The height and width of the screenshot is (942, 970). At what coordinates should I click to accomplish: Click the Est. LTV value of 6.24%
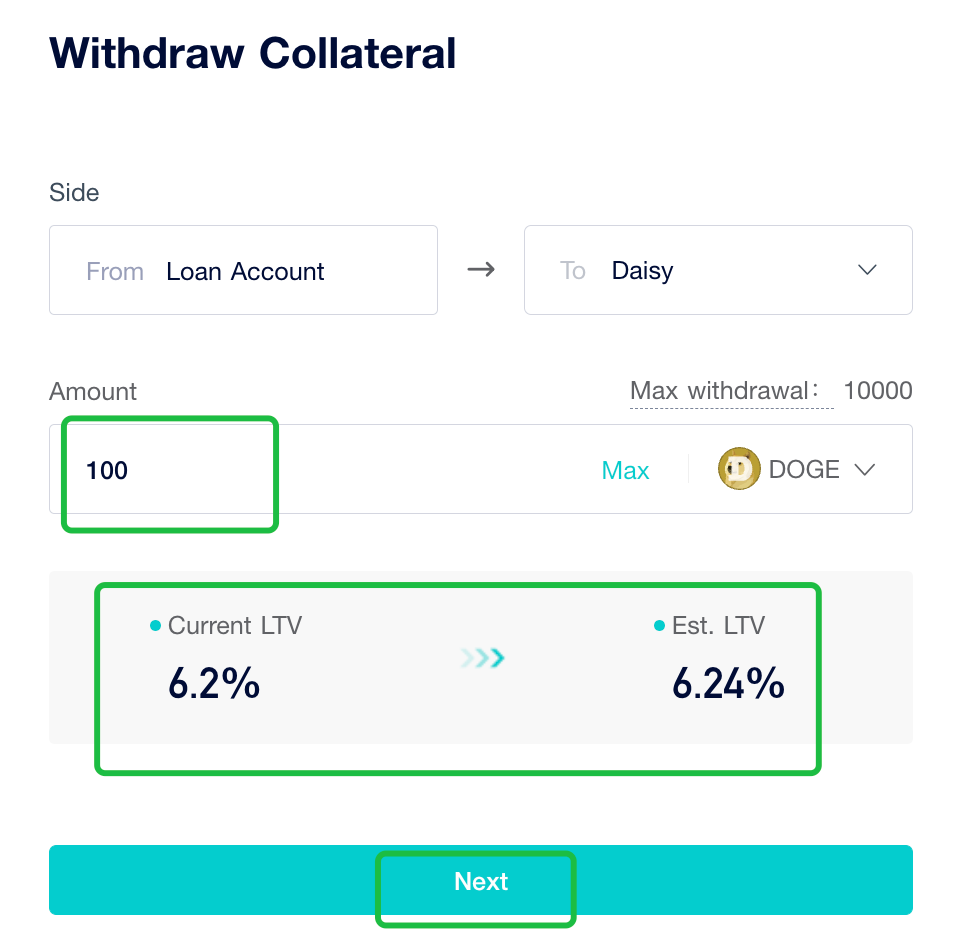728,684
